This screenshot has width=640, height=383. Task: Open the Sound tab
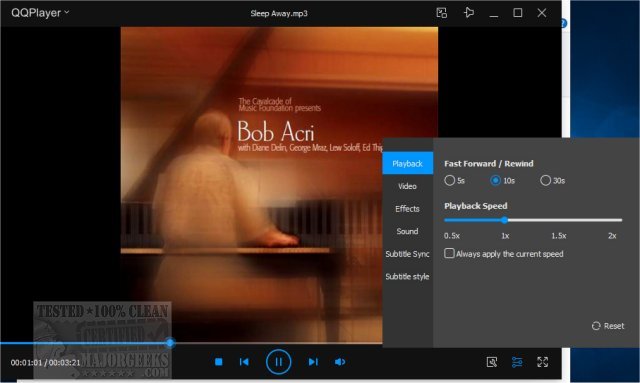pyautogui.click(x=407, y=231)
